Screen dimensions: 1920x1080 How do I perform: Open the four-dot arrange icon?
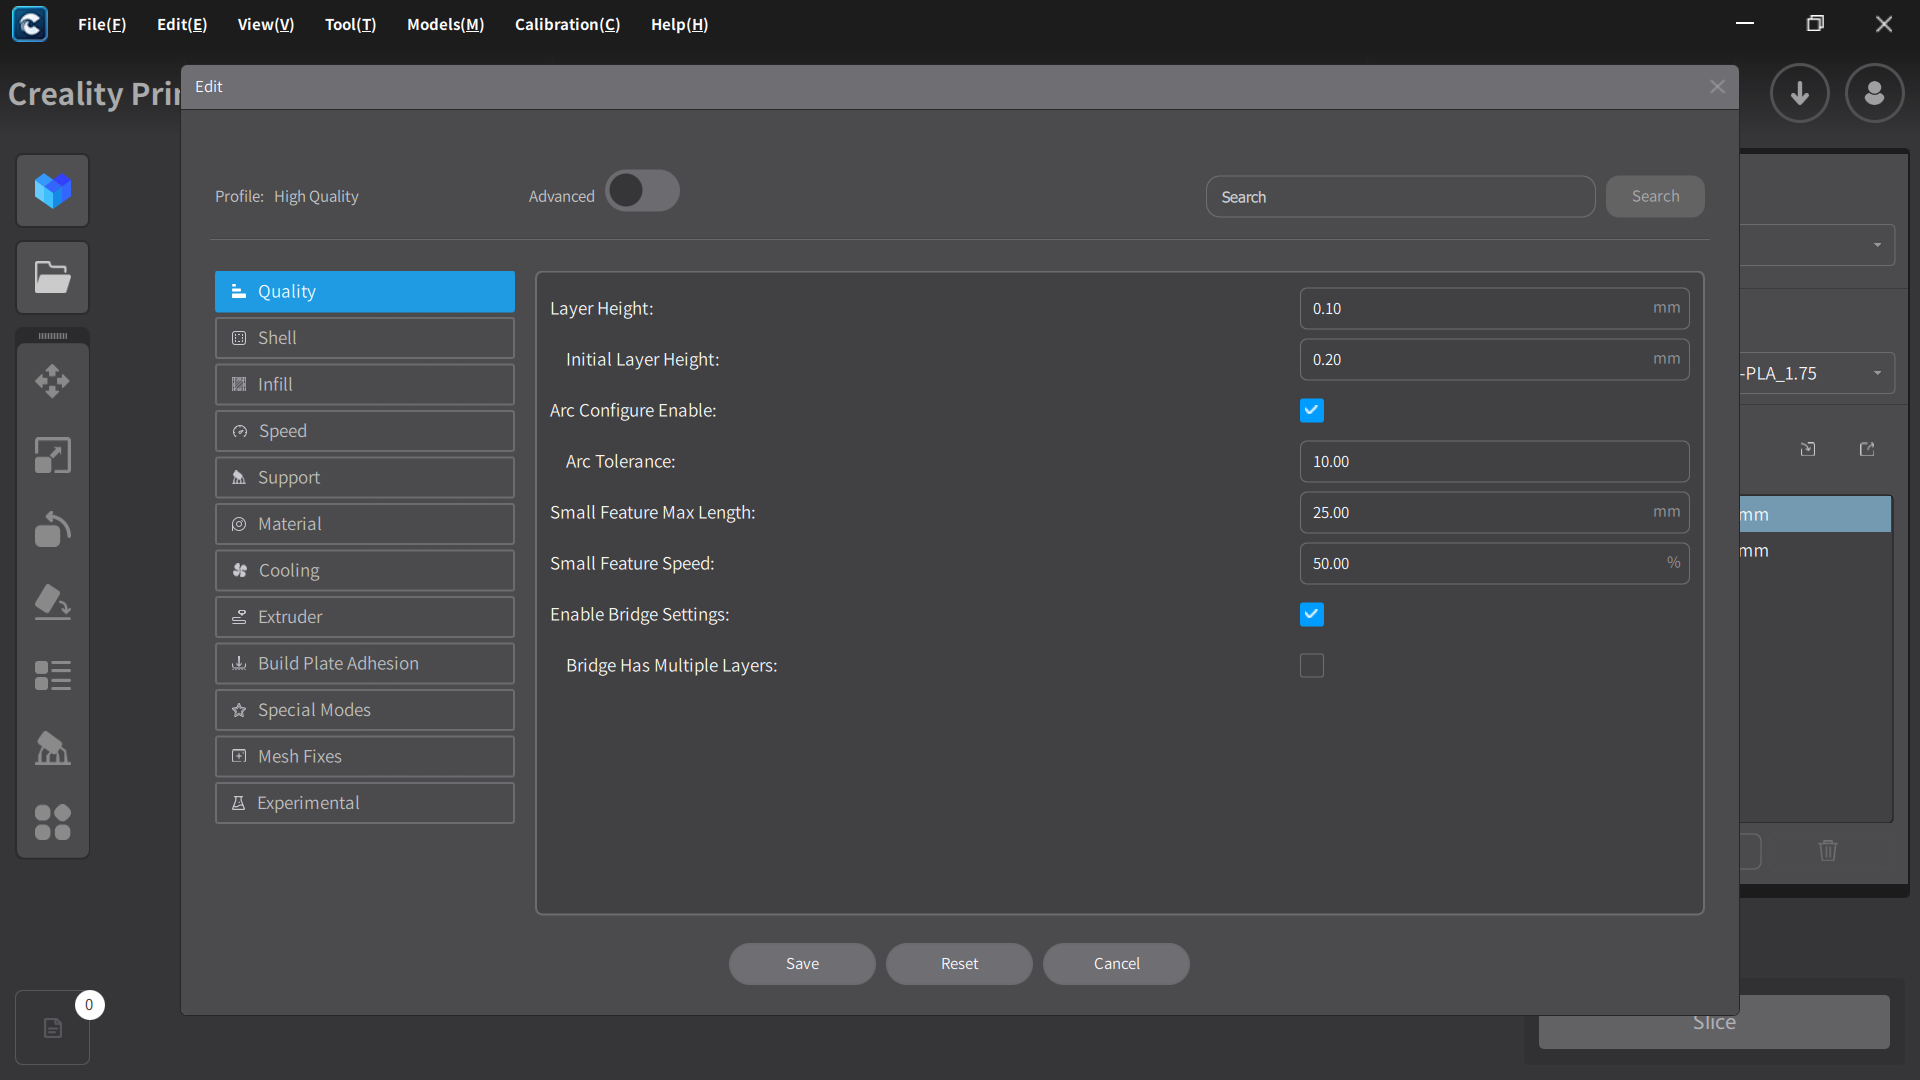pyautogui.click(x=53, y=823)
